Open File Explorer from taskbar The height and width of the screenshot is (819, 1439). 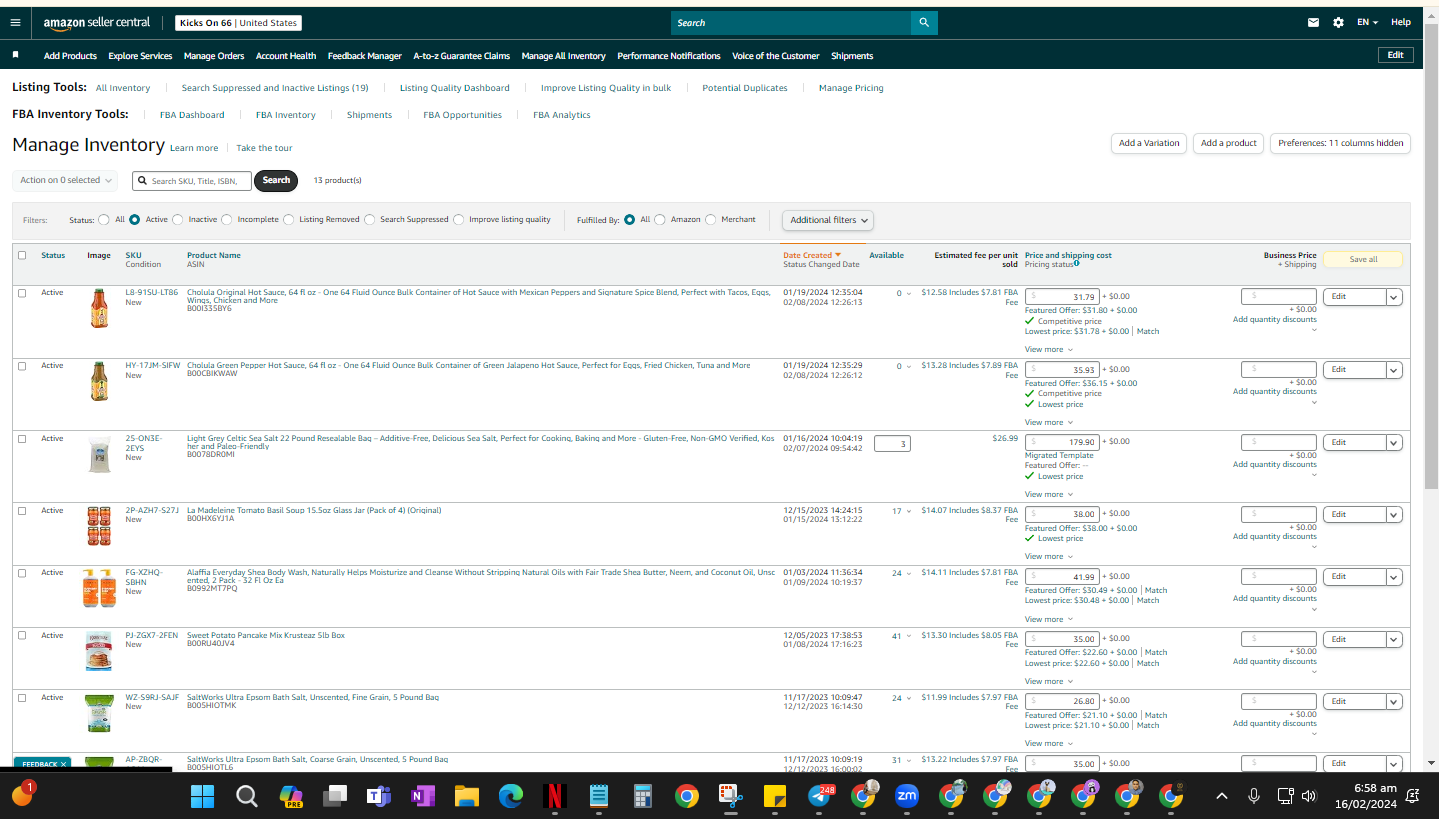click(466, 796)
